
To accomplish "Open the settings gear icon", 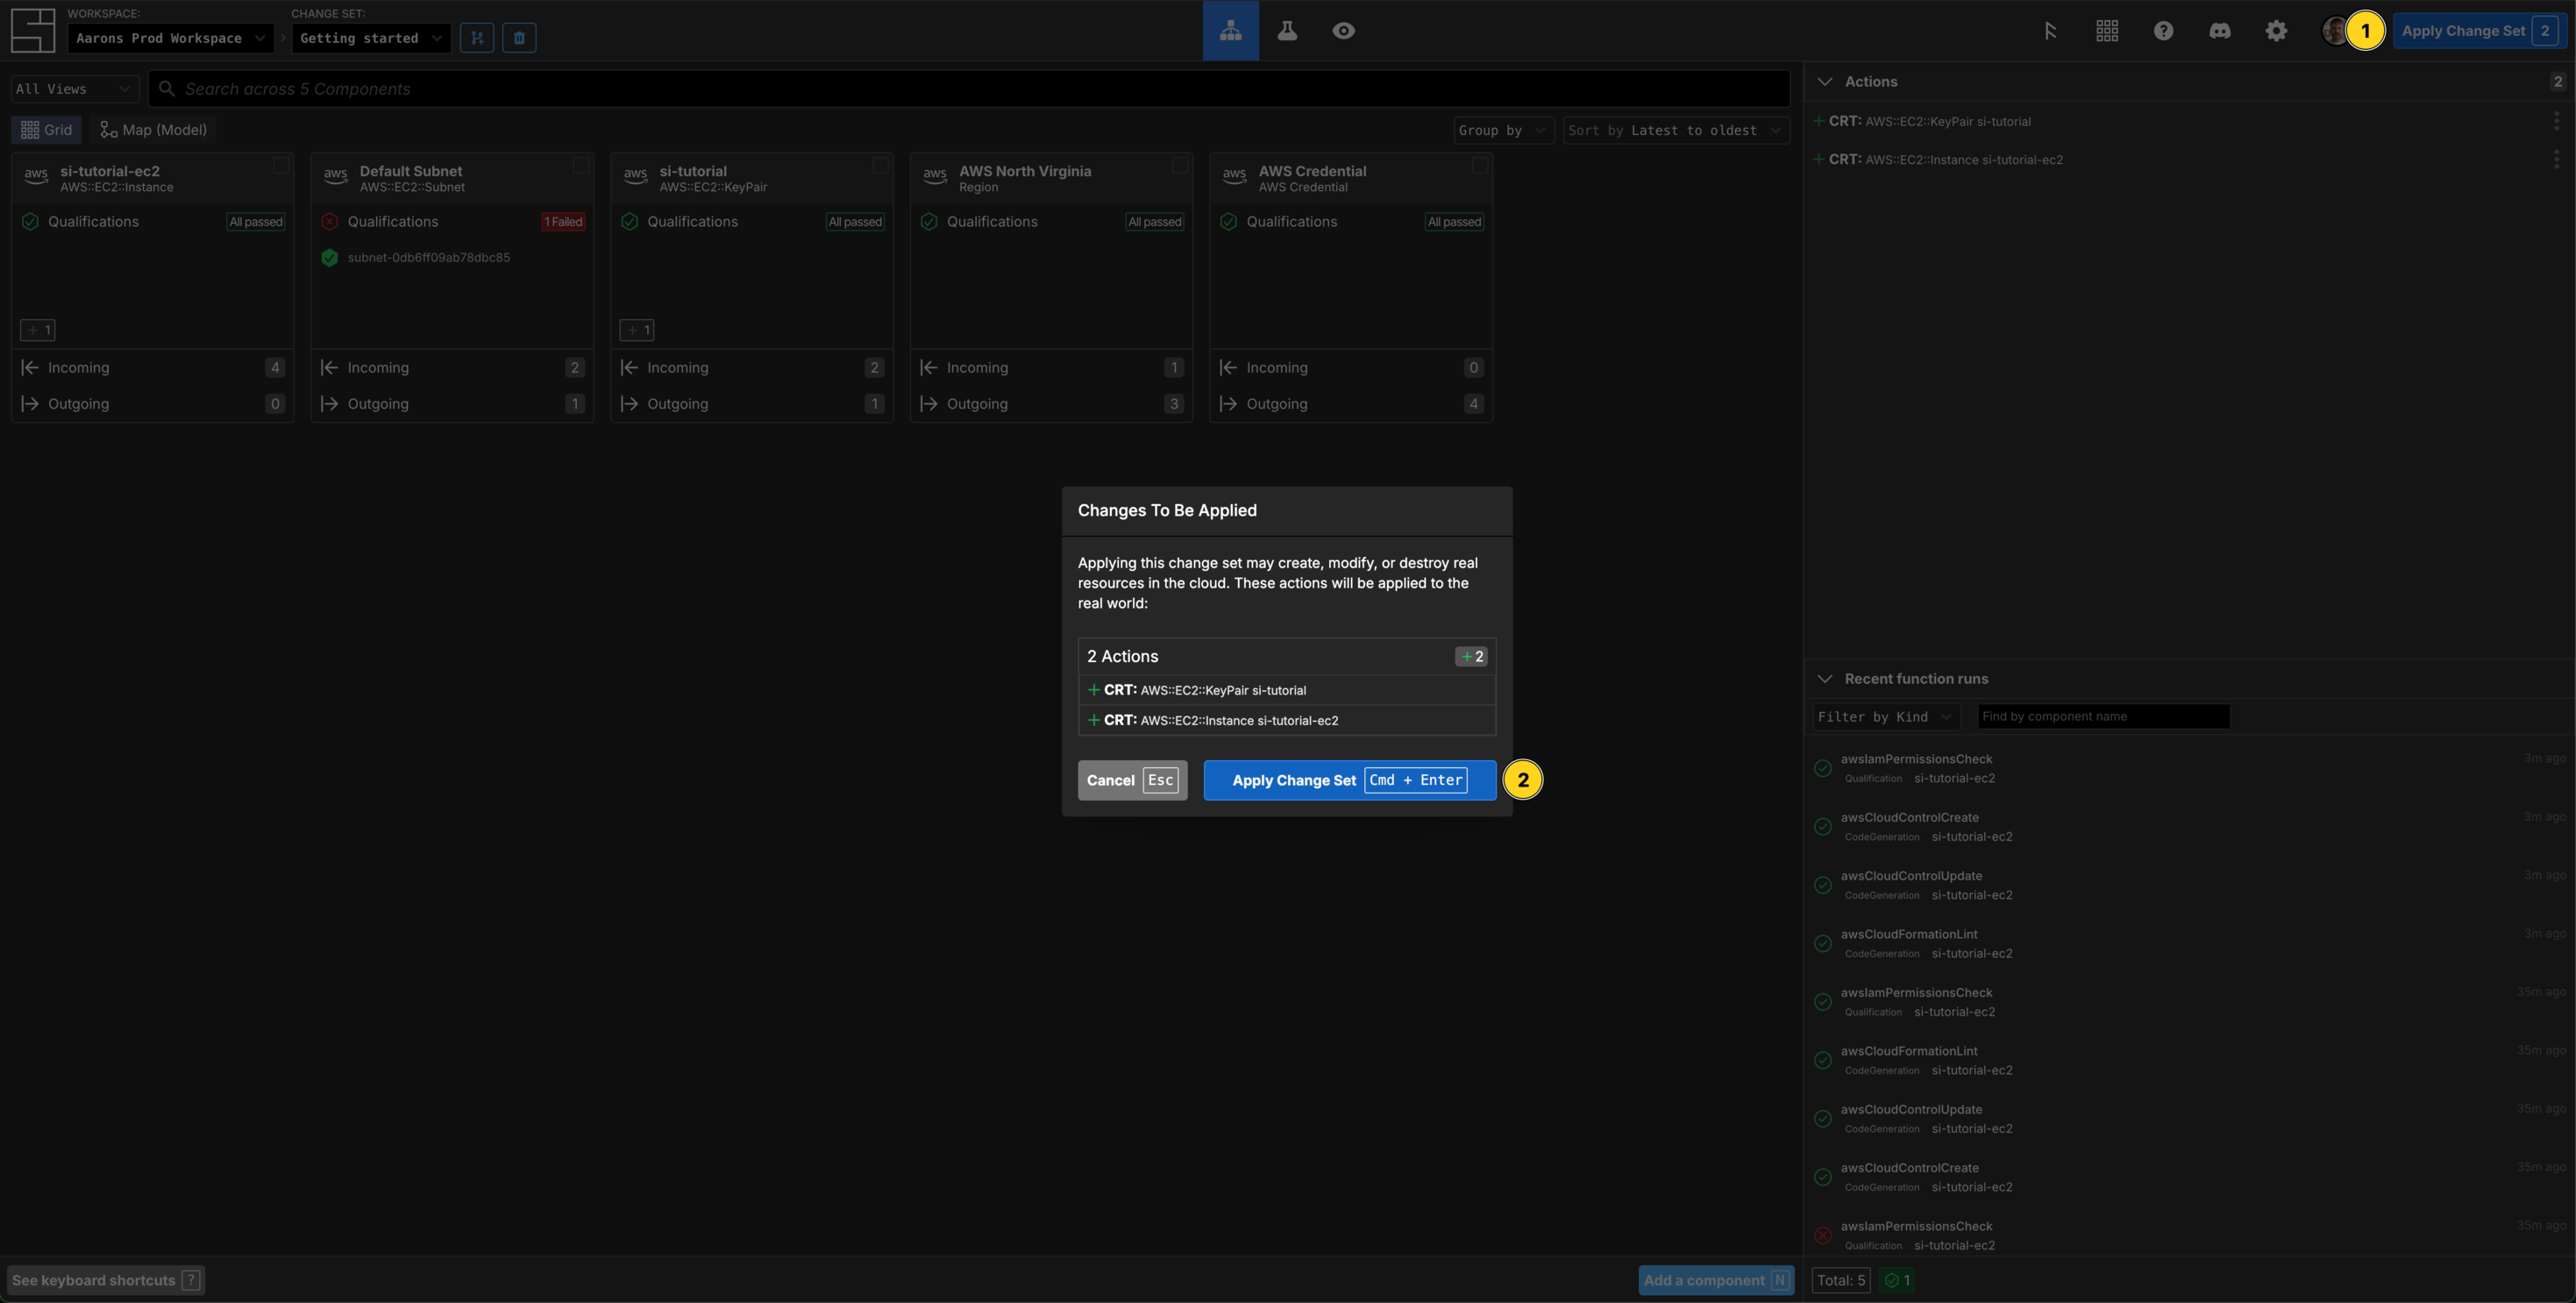I will coord(2276,31).
